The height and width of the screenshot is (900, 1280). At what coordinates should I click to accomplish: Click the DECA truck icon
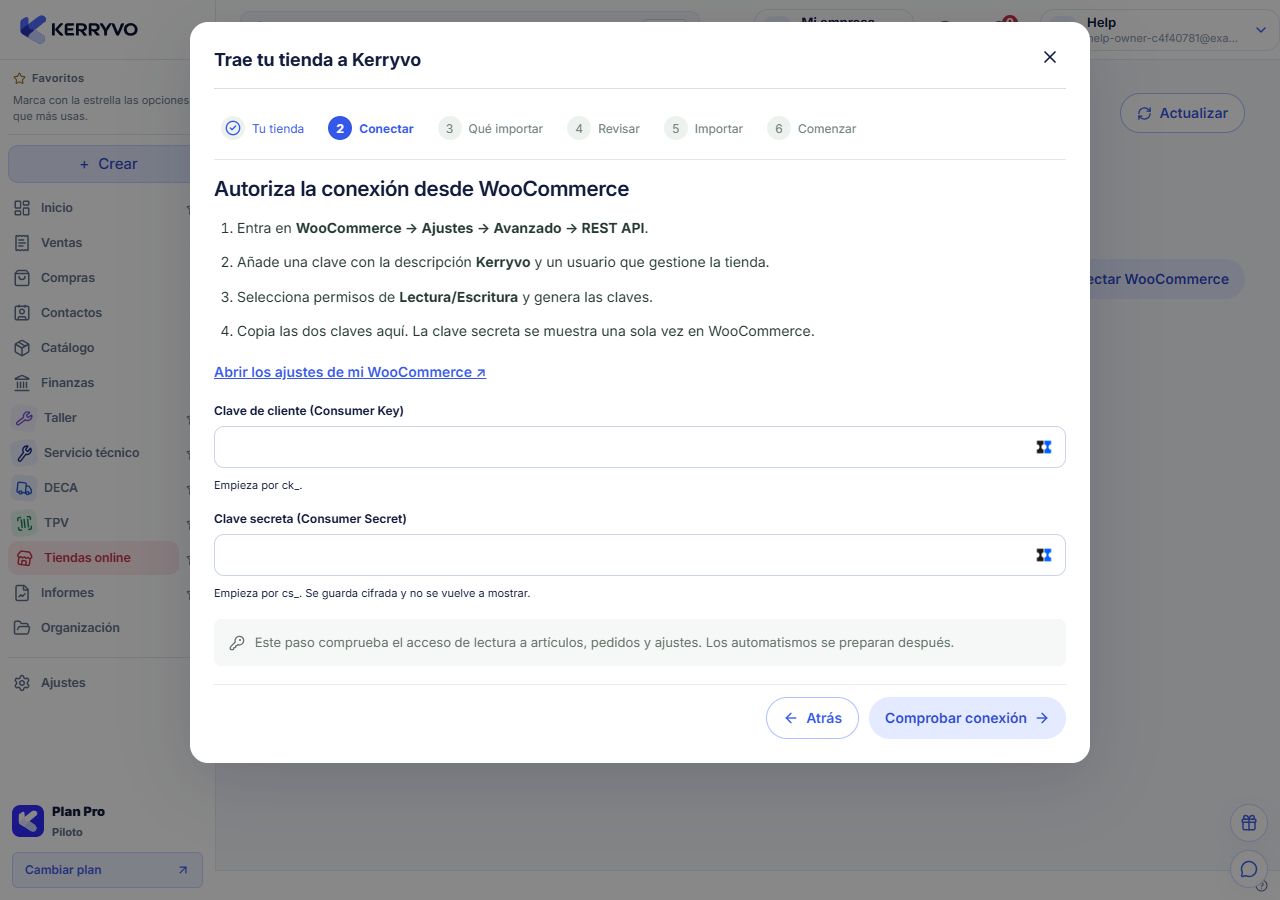coord(24,488)
